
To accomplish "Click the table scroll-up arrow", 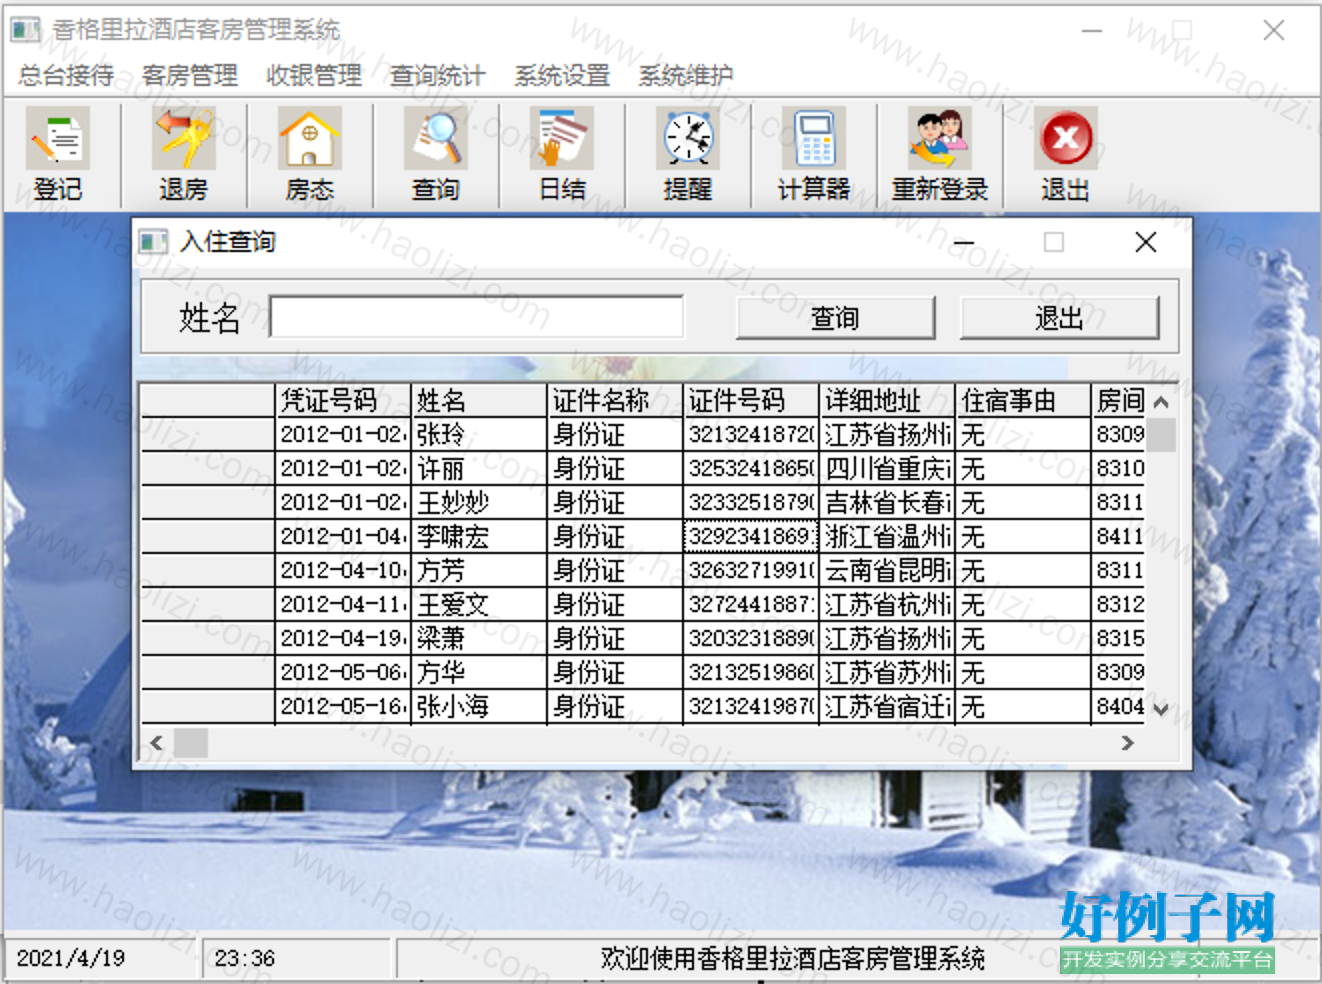I will (x=1161, y=402).
